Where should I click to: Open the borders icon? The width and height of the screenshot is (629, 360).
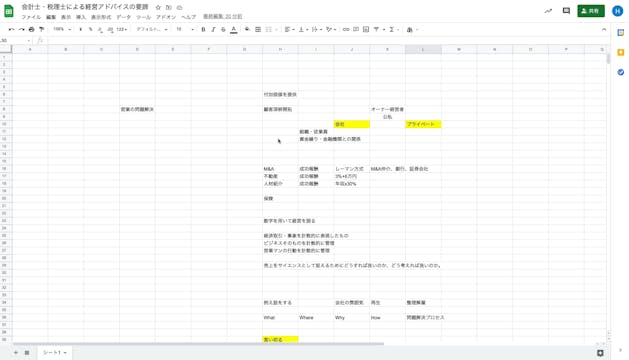(x=258, y=29)
